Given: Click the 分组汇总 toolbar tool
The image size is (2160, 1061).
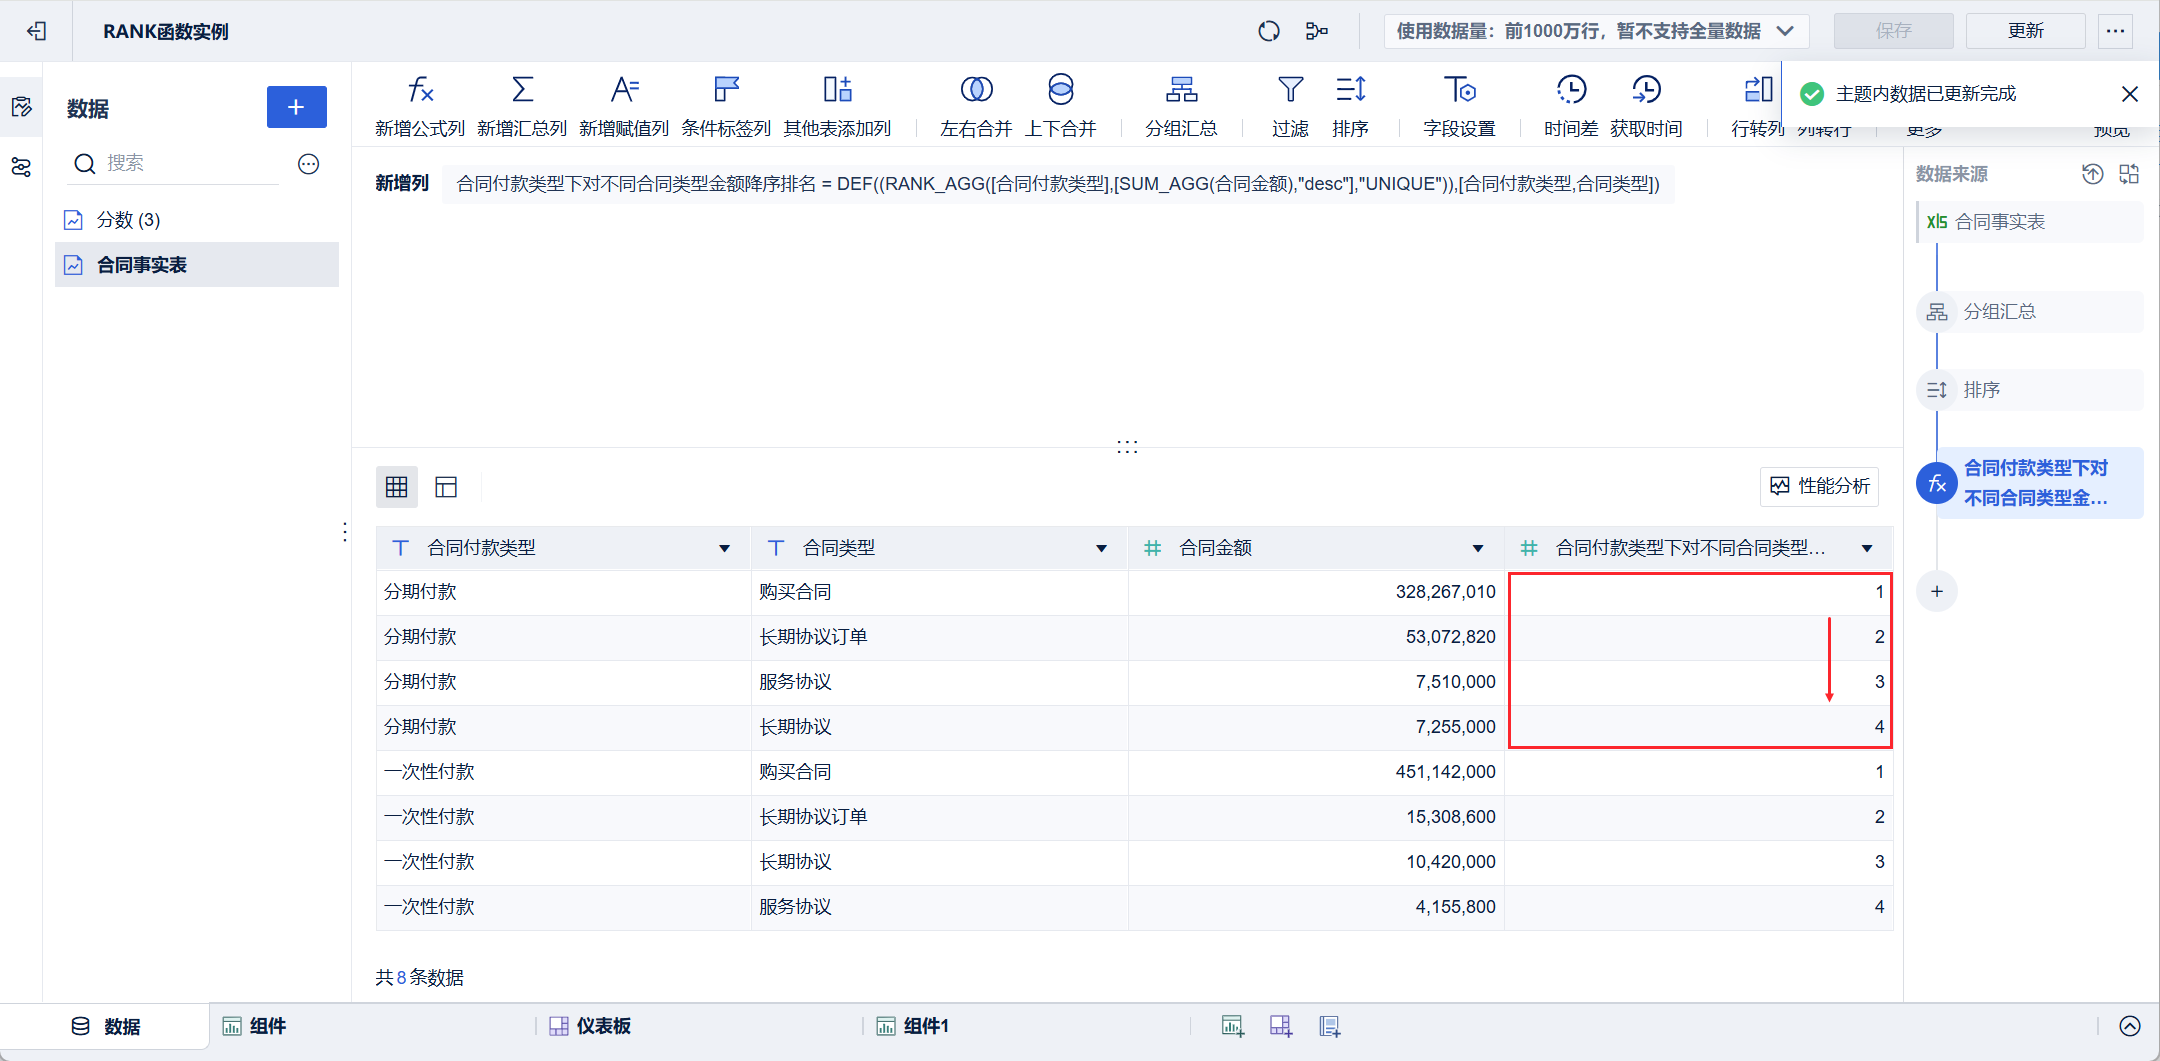Looking at the screenshot, I should click(1181, 105).
